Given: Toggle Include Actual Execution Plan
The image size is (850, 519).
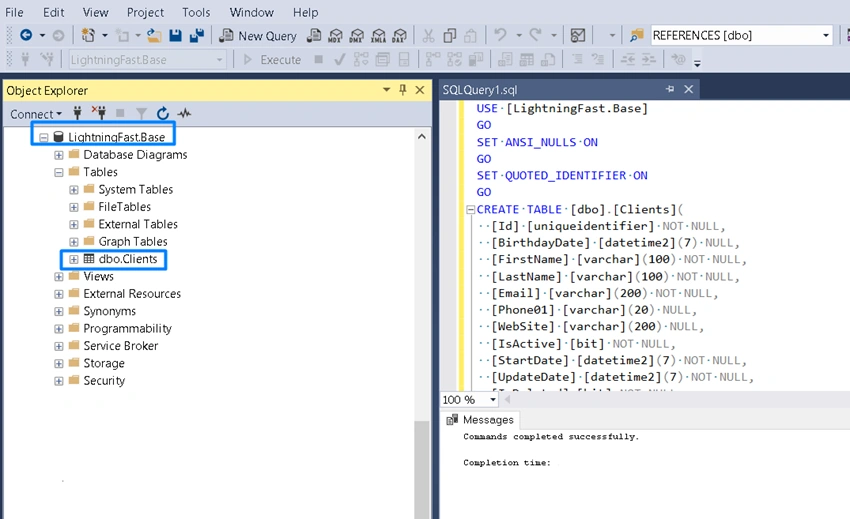Looking at the screenshot, I should (x=433, y=59).
